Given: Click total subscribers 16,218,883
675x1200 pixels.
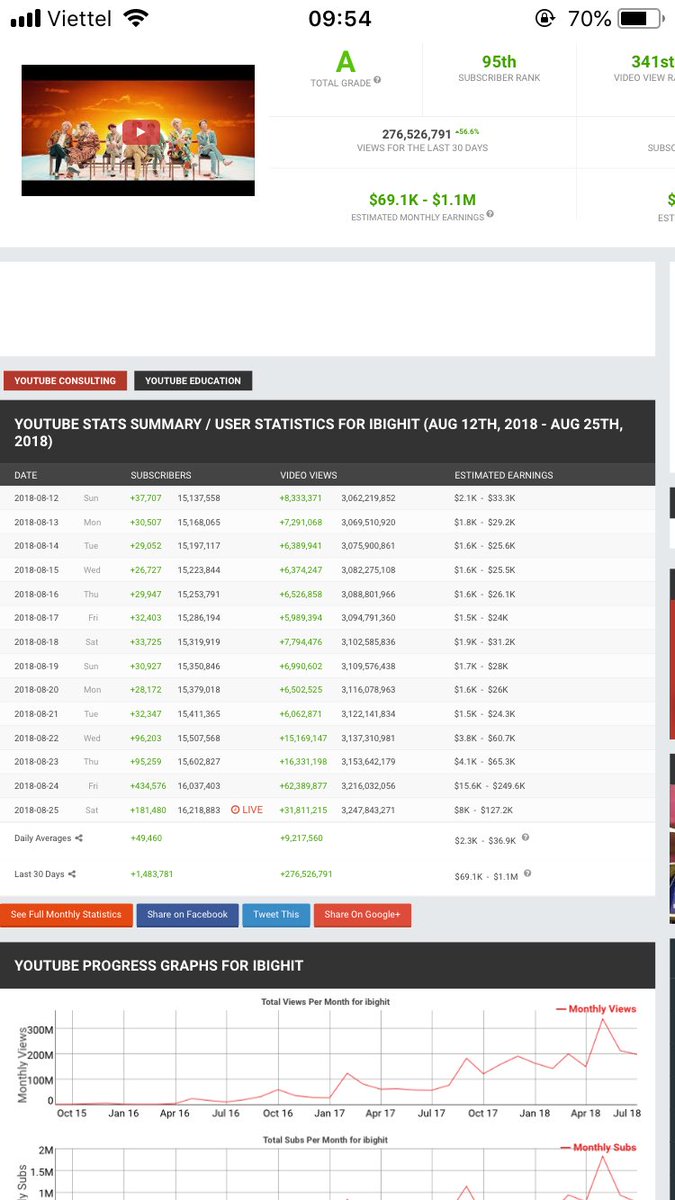Looking at the screenshot, I should (199, 810).
